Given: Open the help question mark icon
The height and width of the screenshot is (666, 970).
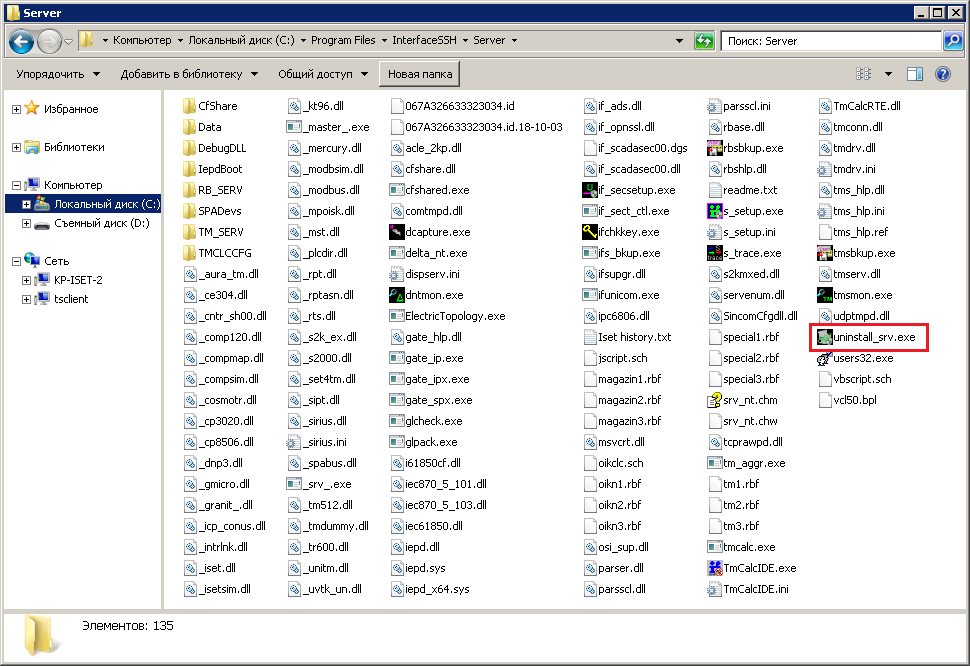Looking at the screenshot, I should pos(942,74).
